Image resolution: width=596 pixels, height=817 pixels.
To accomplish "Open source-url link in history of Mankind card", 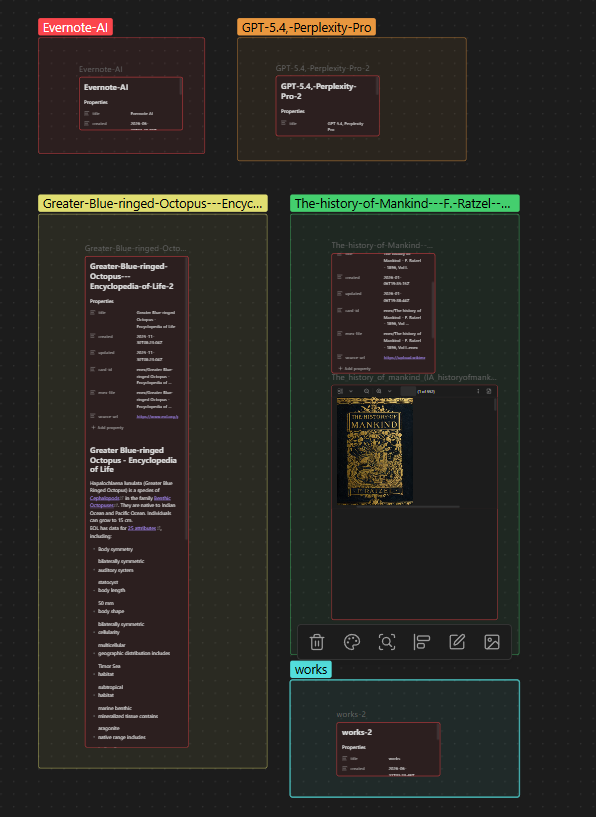I will pos(404,358).
